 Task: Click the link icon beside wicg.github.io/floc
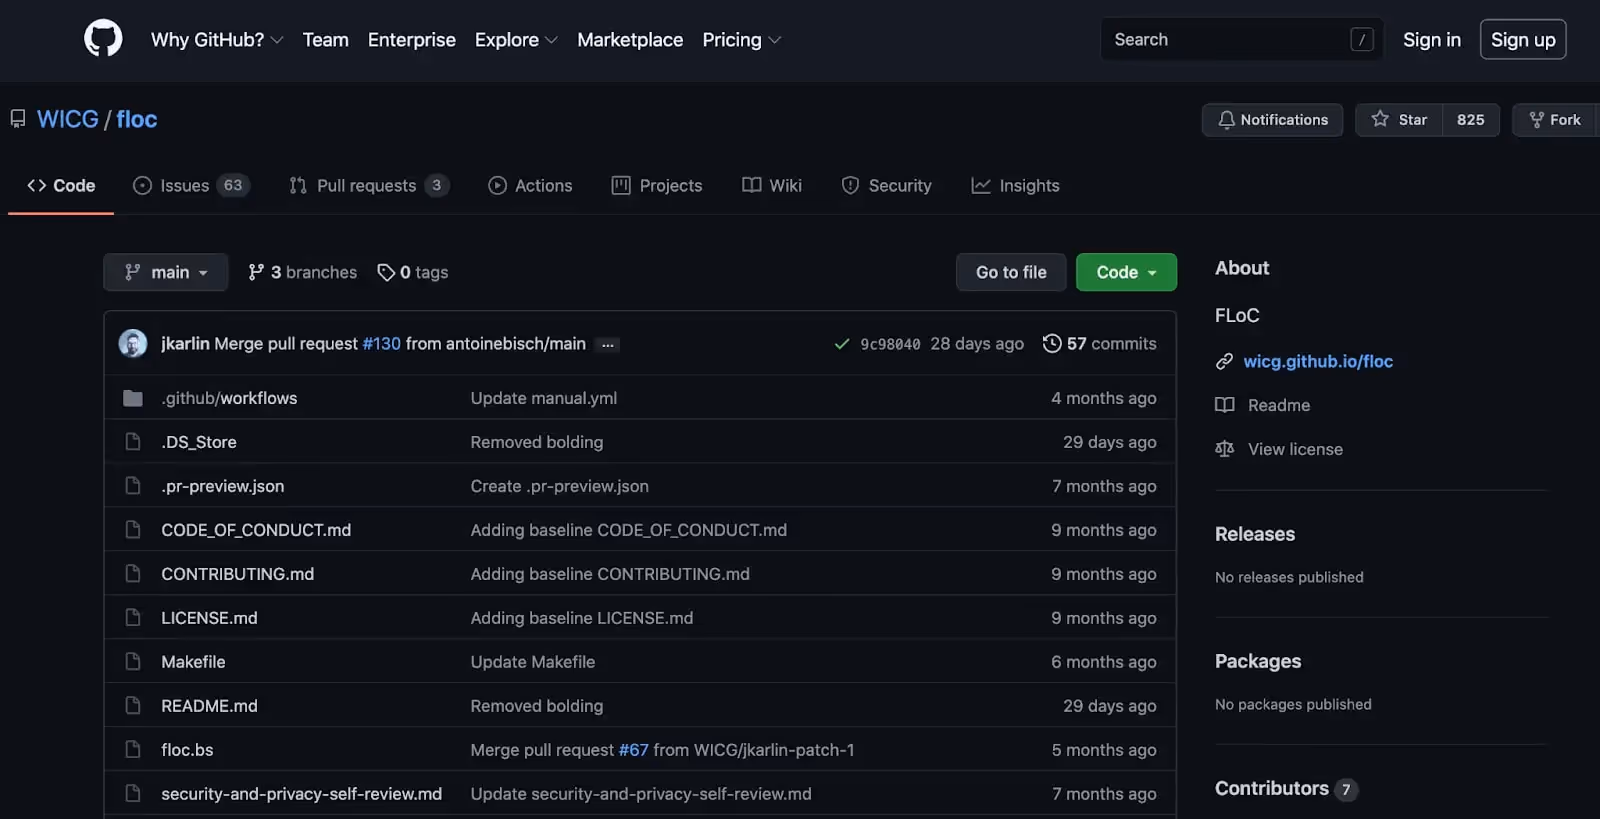[x=1224, y=361]
